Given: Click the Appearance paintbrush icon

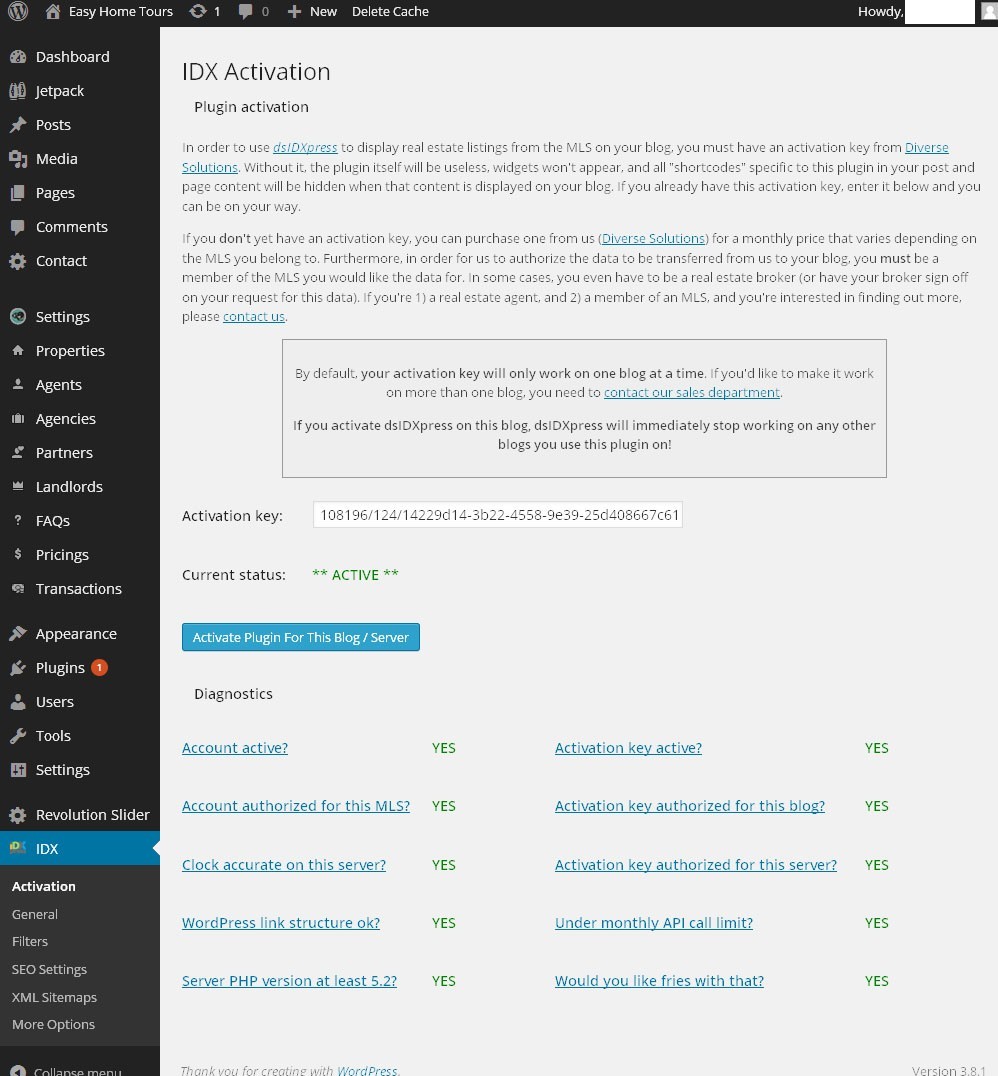Looking at the screenshot, I should [x=18, y=634].
